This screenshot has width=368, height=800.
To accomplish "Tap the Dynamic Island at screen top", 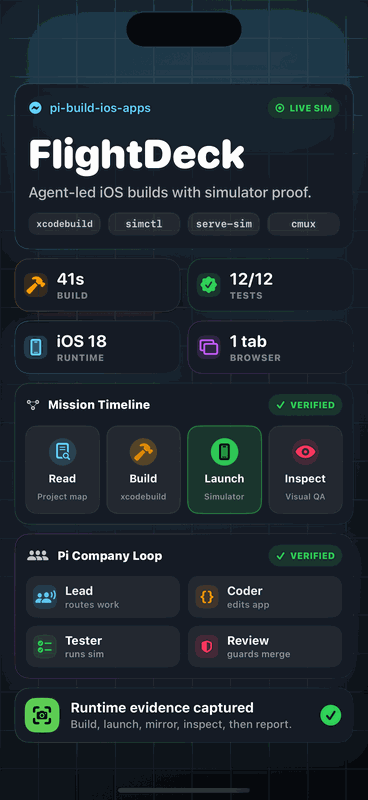I will click(184, 30).
